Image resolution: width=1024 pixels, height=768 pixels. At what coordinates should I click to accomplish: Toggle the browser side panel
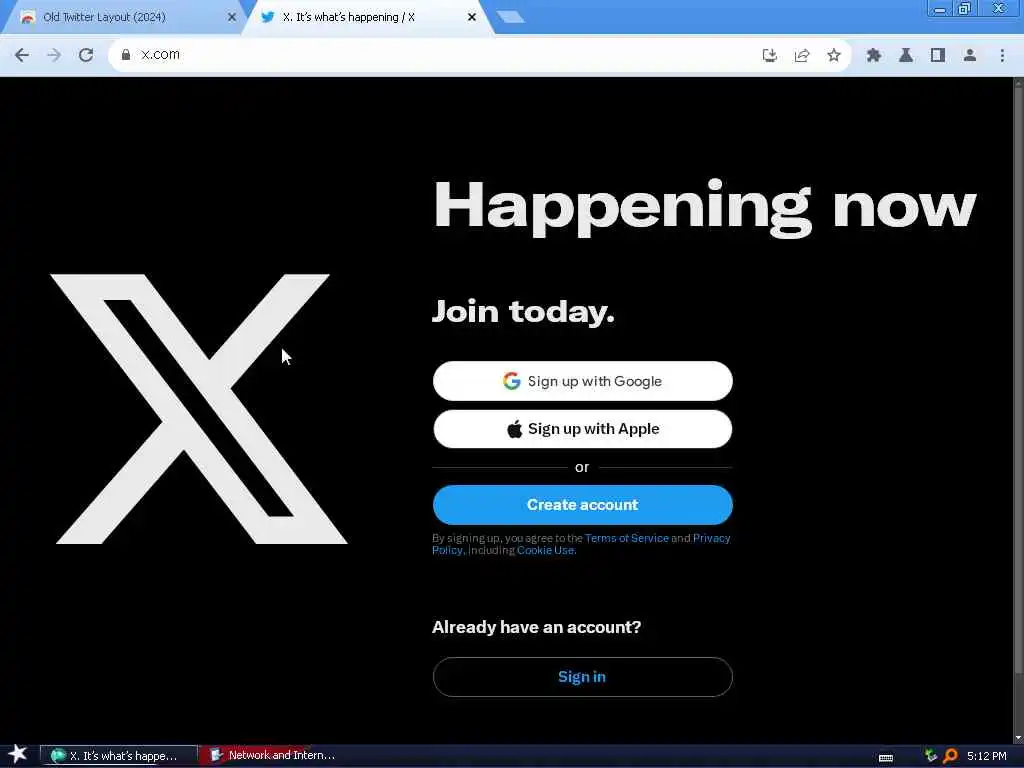938,56
